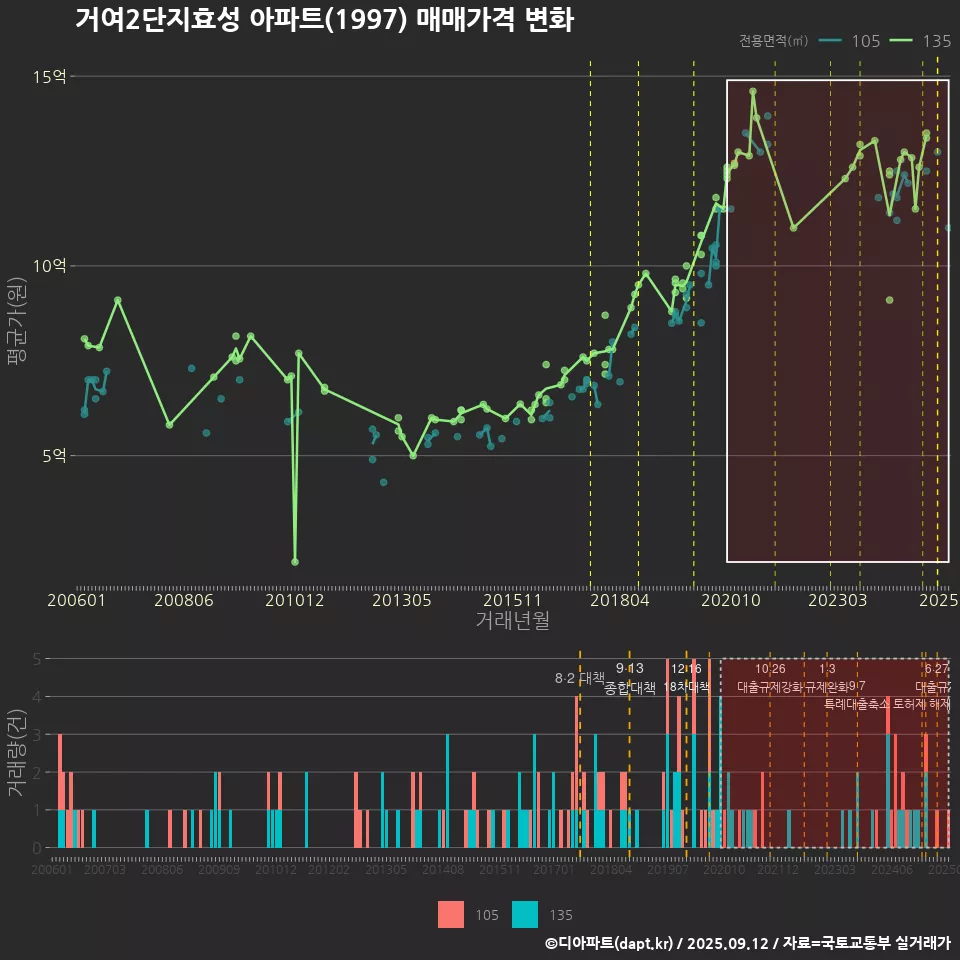Select the 202010 tick on the price chart axis

[x=726, y=600]
